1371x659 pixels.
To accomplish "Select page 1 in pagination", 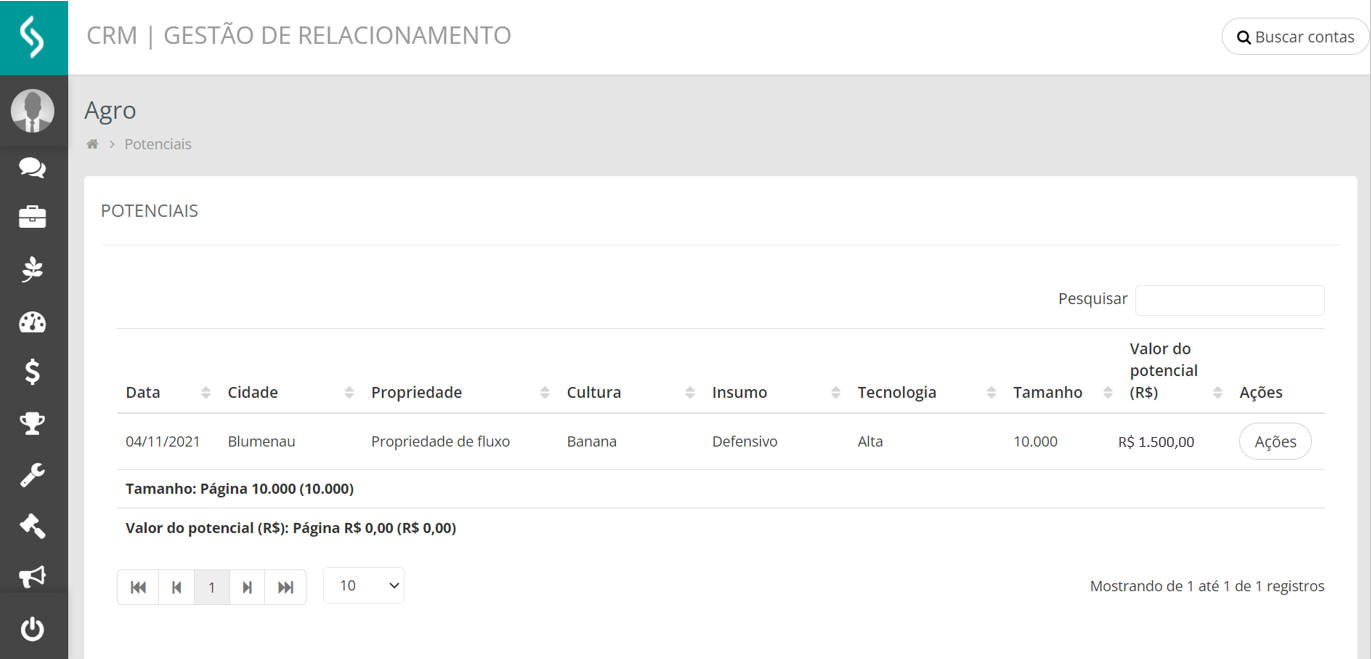I will point(211,587).
